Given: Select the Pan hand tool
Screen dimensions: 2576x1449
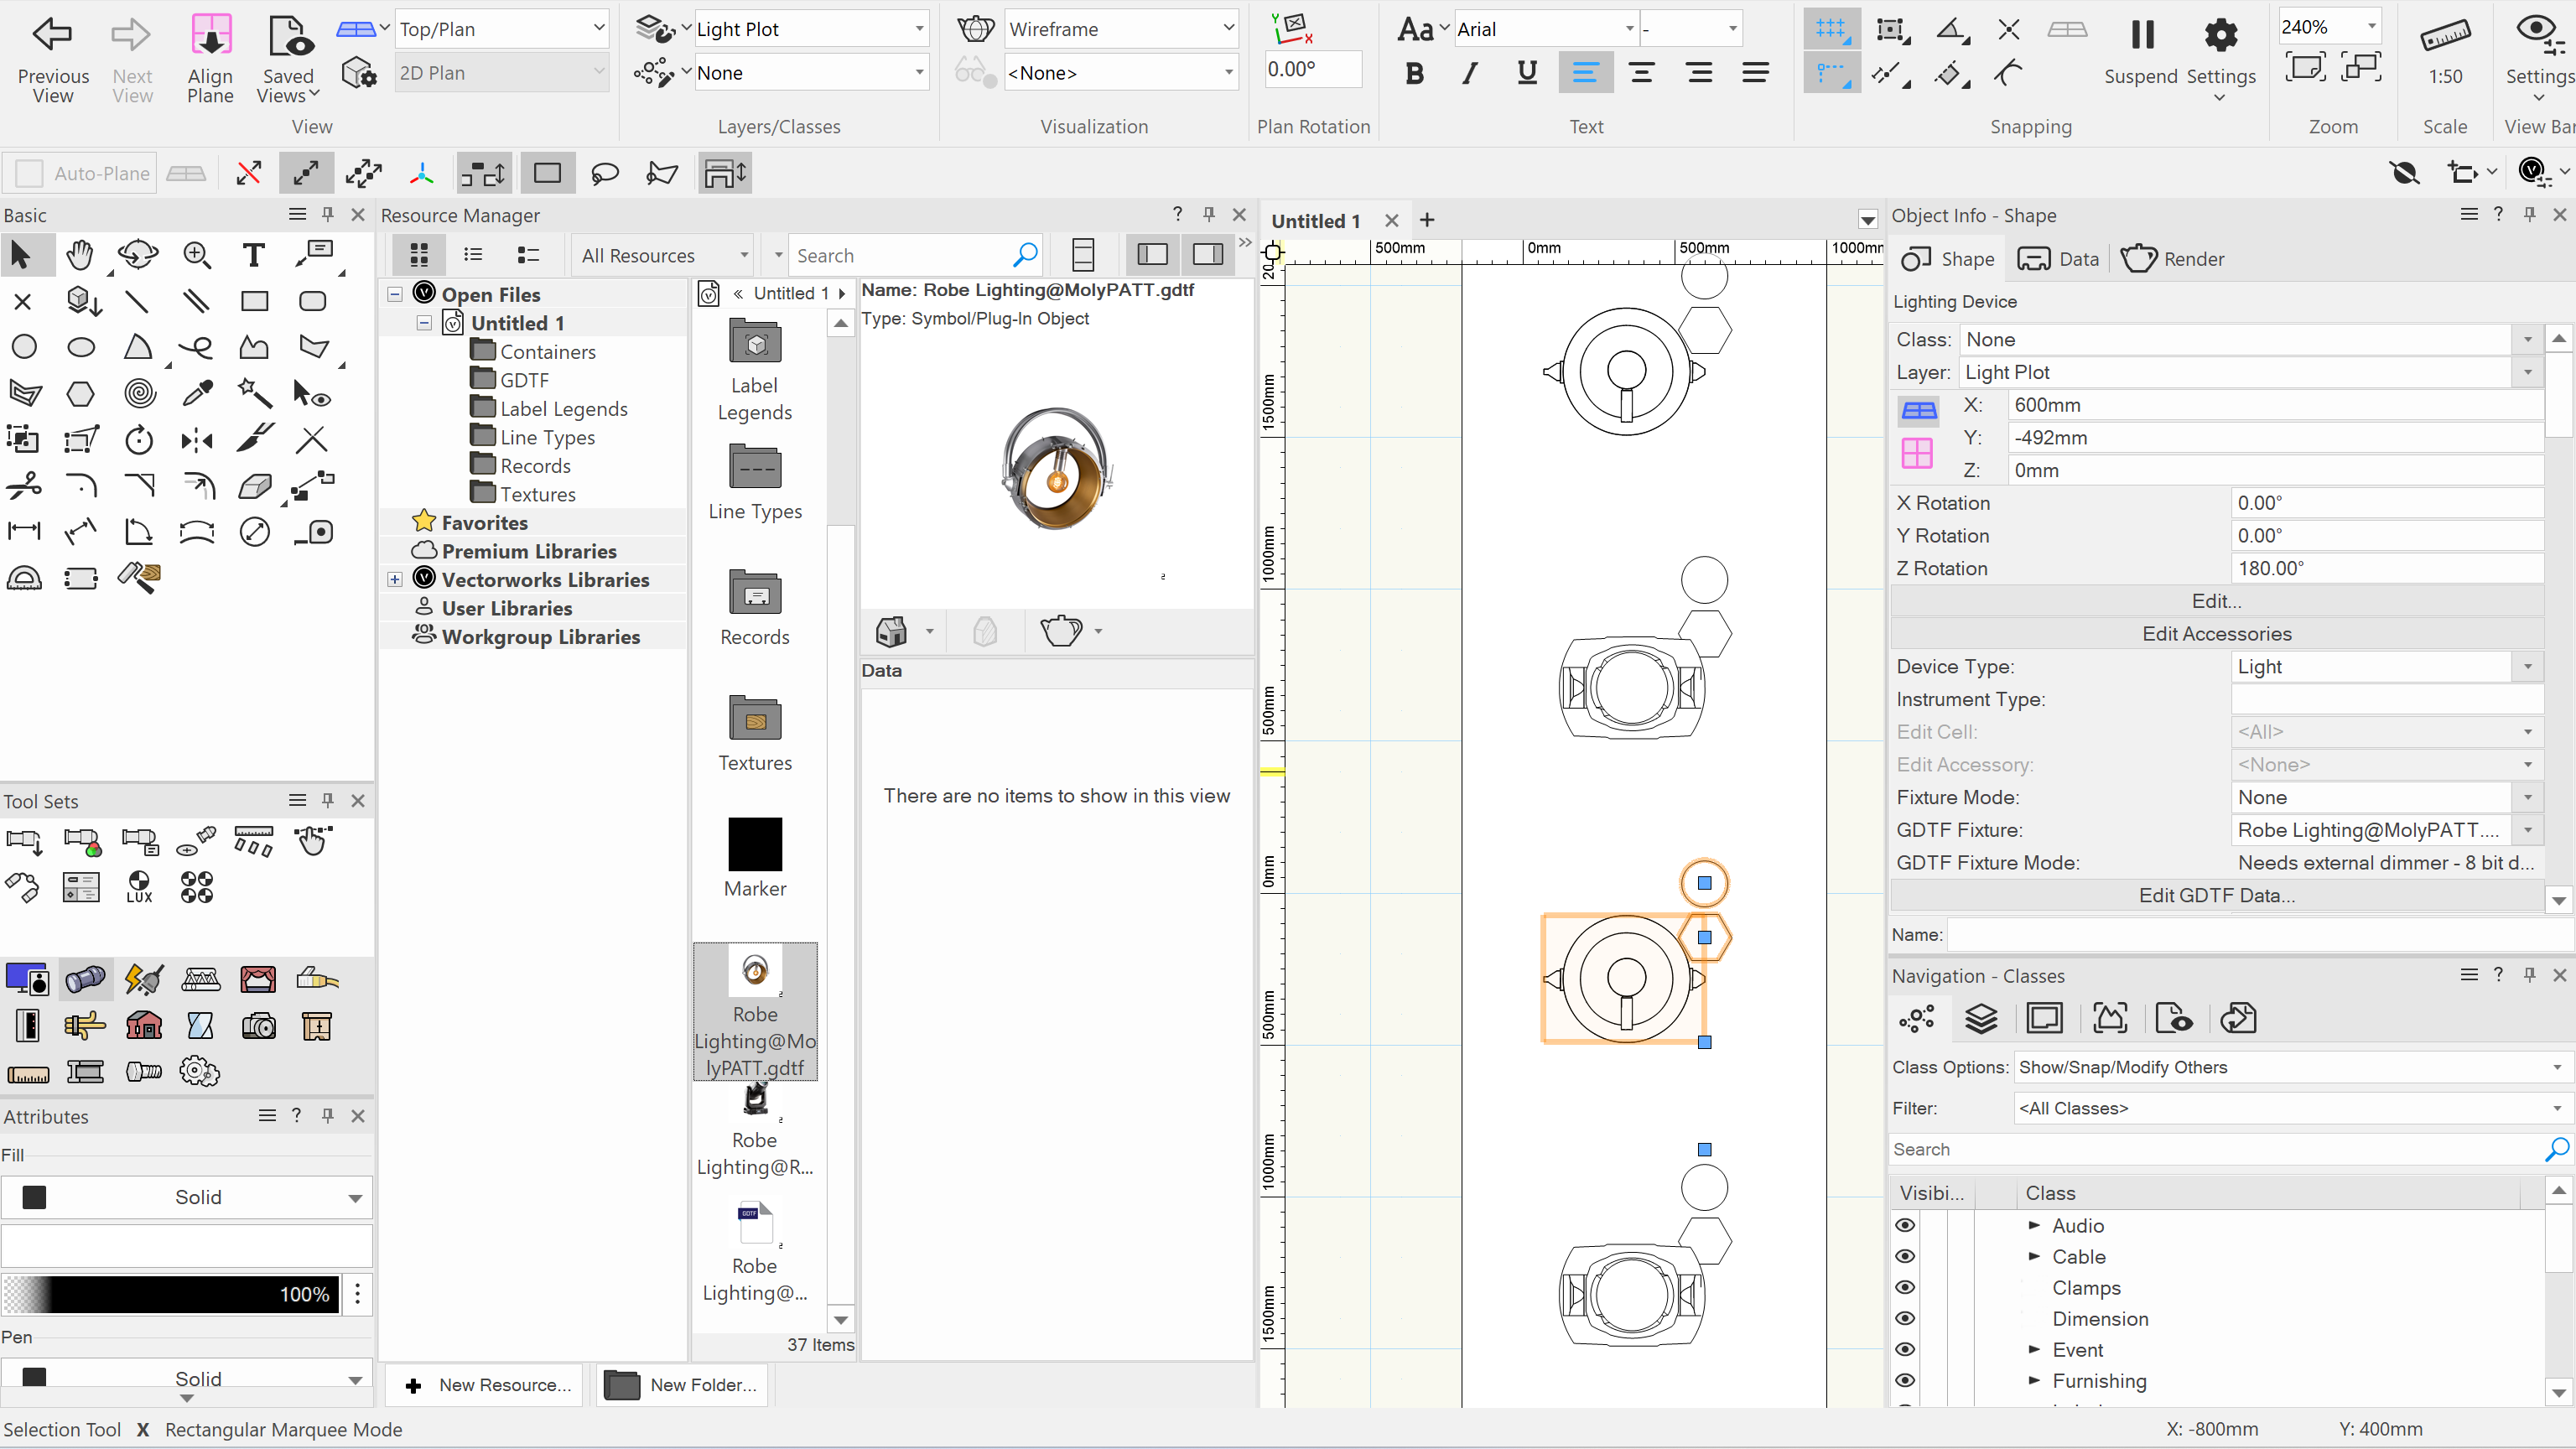Looking at the screenshot, I should point(80,255).
